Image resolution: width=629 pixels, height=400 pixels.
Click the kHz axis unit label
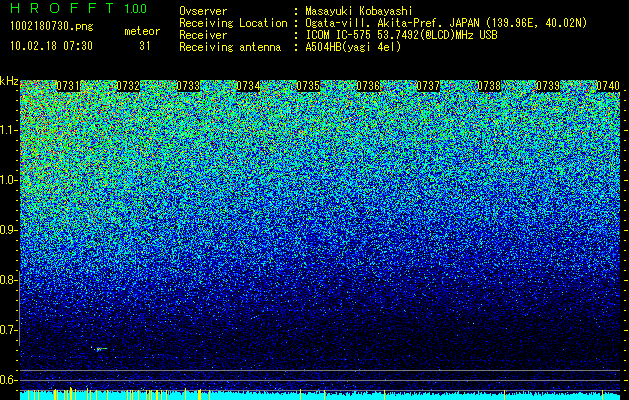[9, 81]
